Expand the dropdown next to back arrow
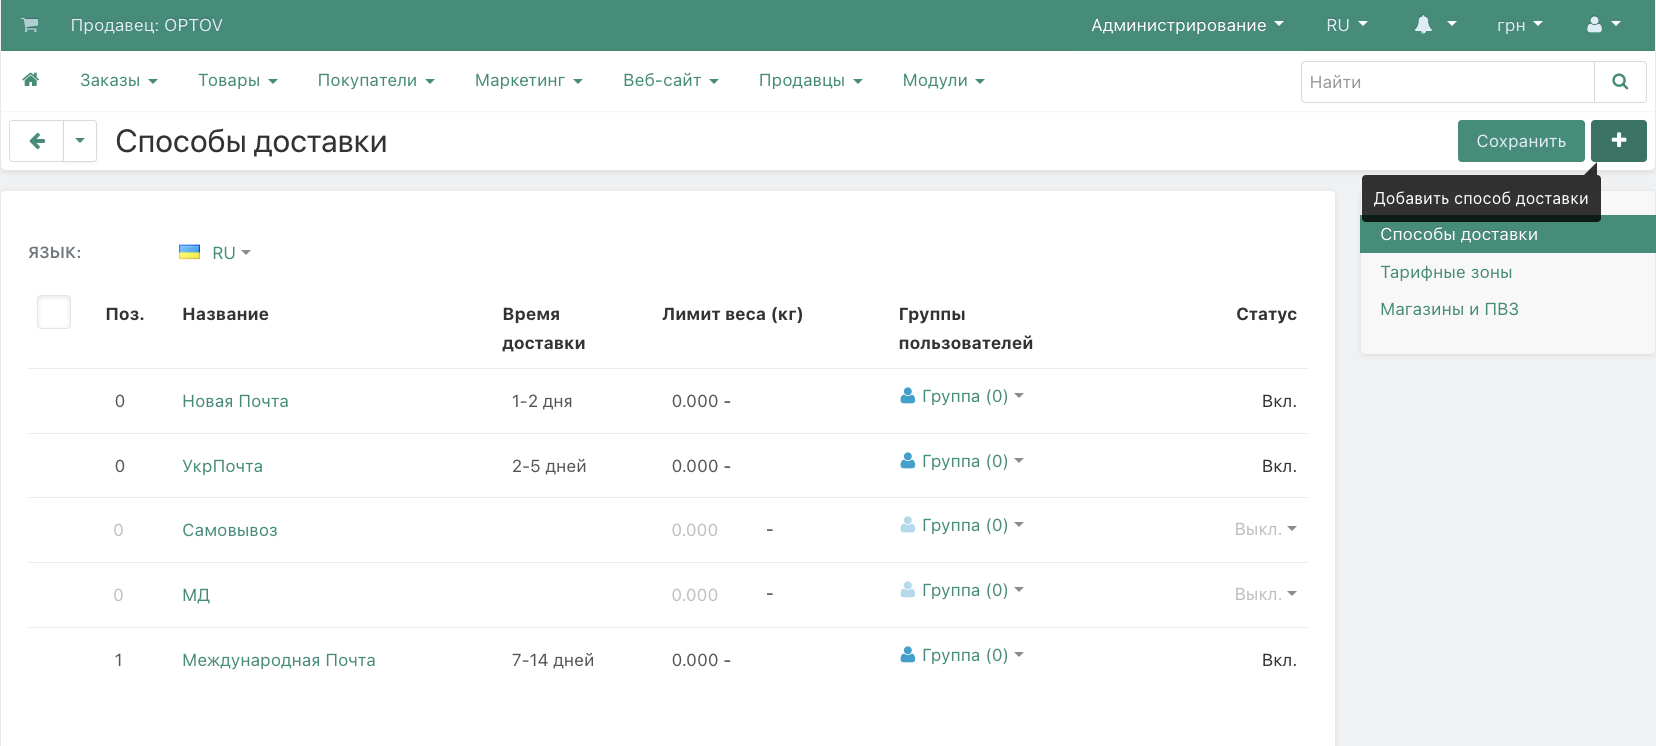The height and width of the screenshot is (746, 1656). (x=80, y=141)
